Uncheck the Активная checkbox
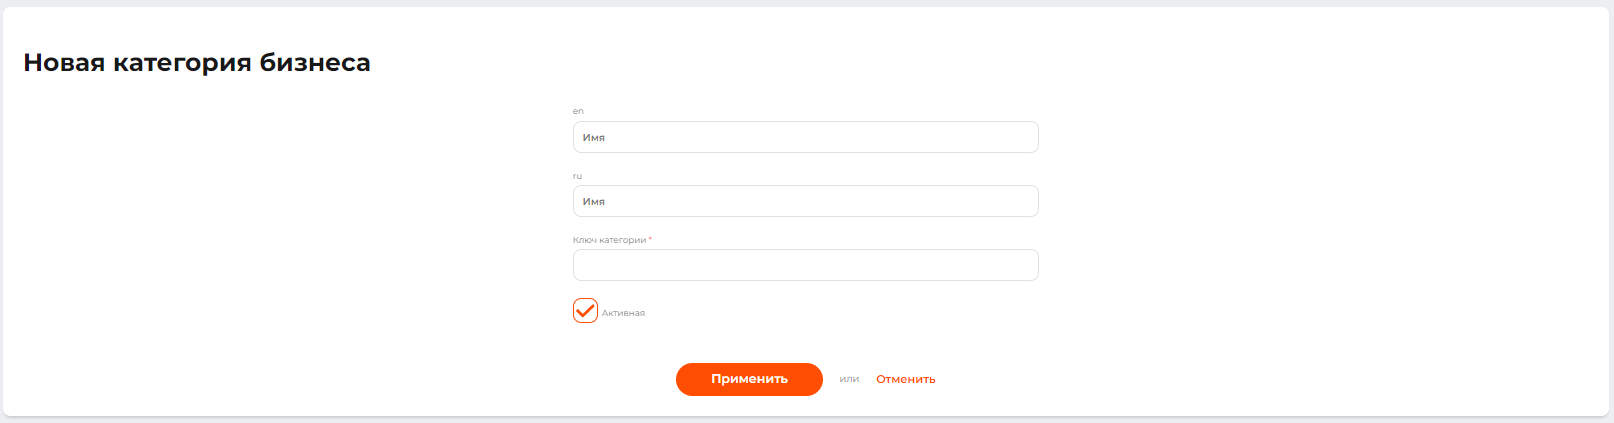 585,311
